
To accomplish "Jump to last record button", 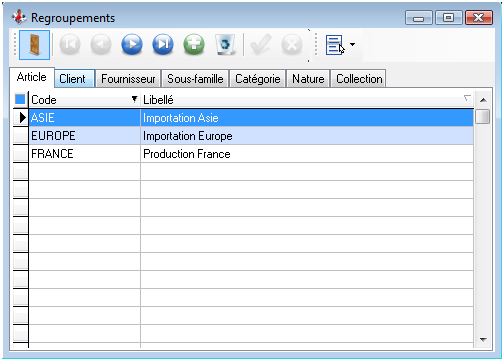I will [163, 44].
